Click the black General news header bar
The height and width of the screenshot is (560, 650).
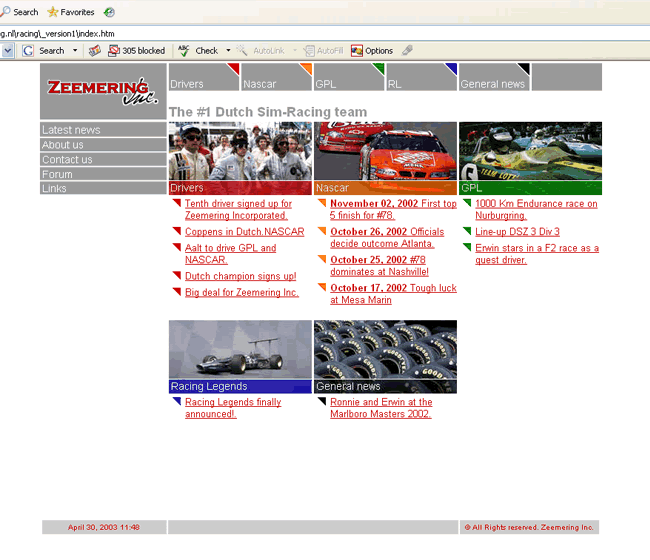(x=385, y=386)
